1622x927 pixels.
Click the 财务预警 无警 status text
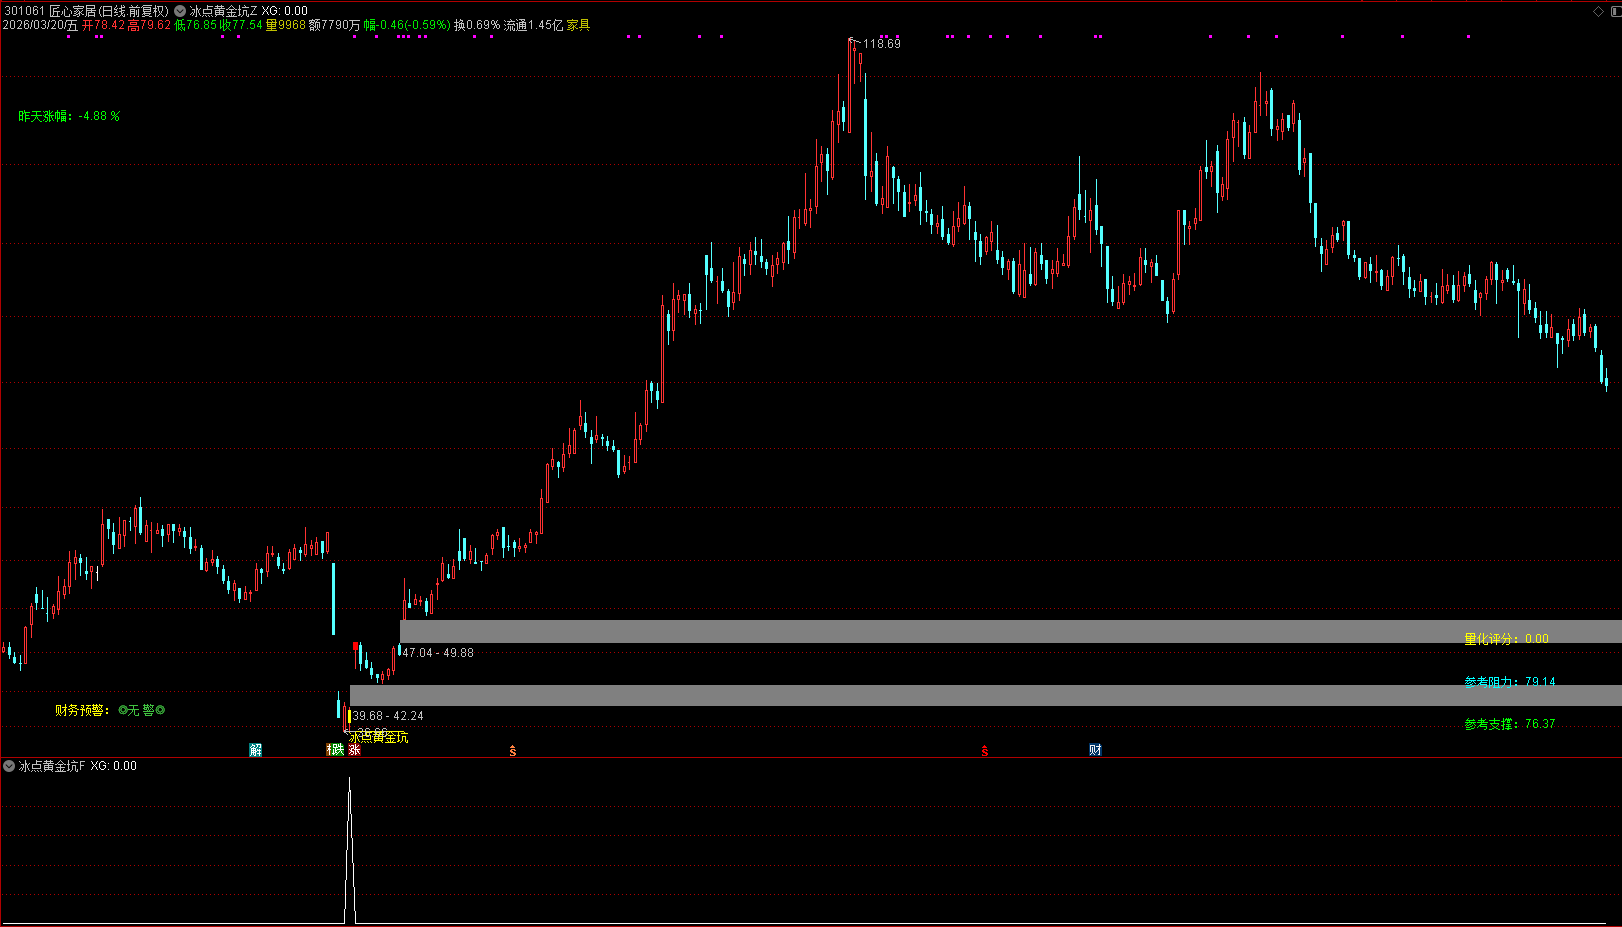coord(110,710)
